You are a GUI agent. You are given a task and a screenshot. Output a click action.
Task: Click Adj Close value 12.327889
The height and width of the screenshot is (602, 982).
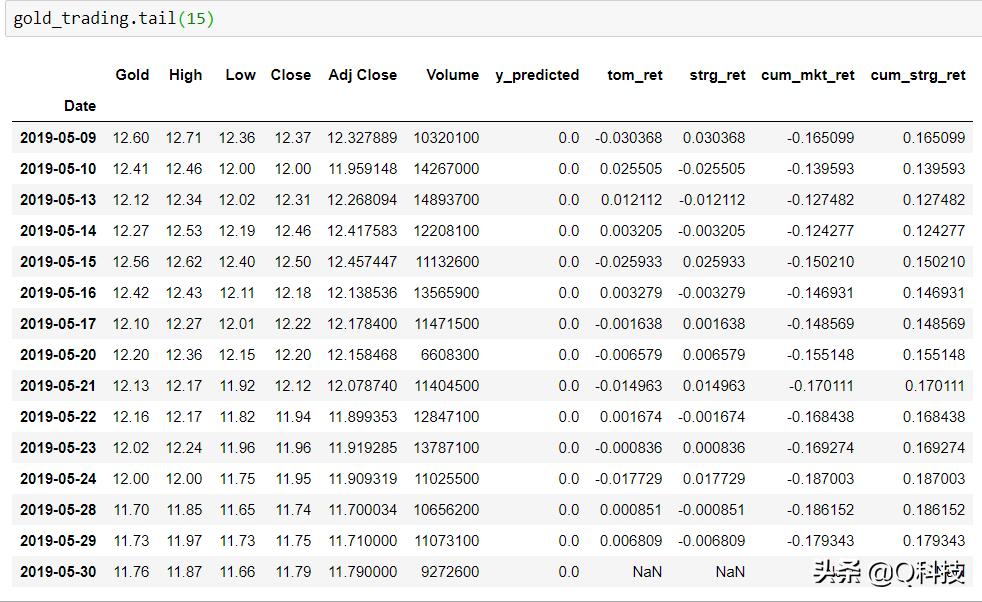(362, 138)
